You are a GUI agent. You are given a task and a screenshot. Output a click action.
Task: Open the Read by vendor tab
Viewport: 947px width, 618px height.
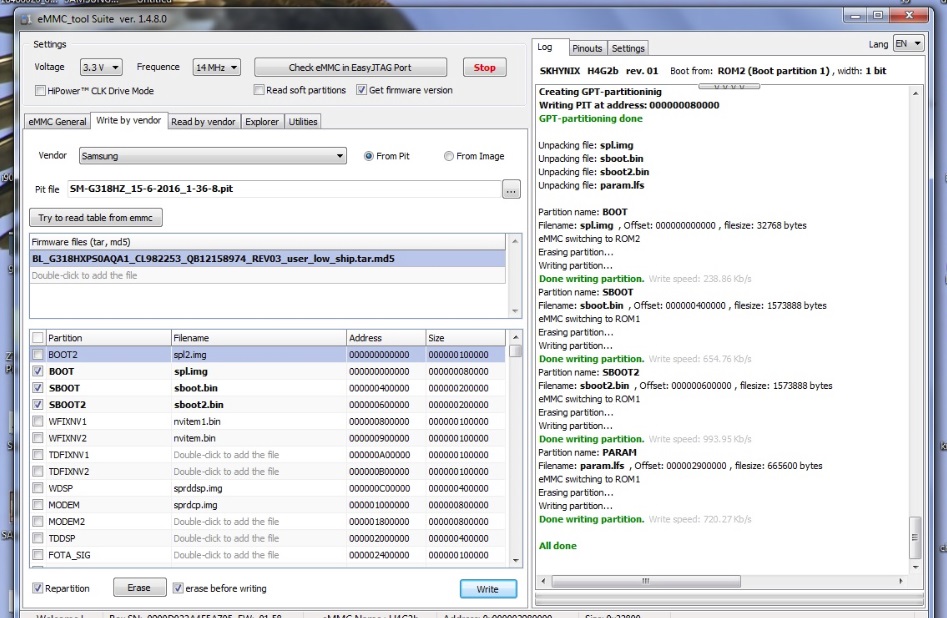click(x=203, y=121)
